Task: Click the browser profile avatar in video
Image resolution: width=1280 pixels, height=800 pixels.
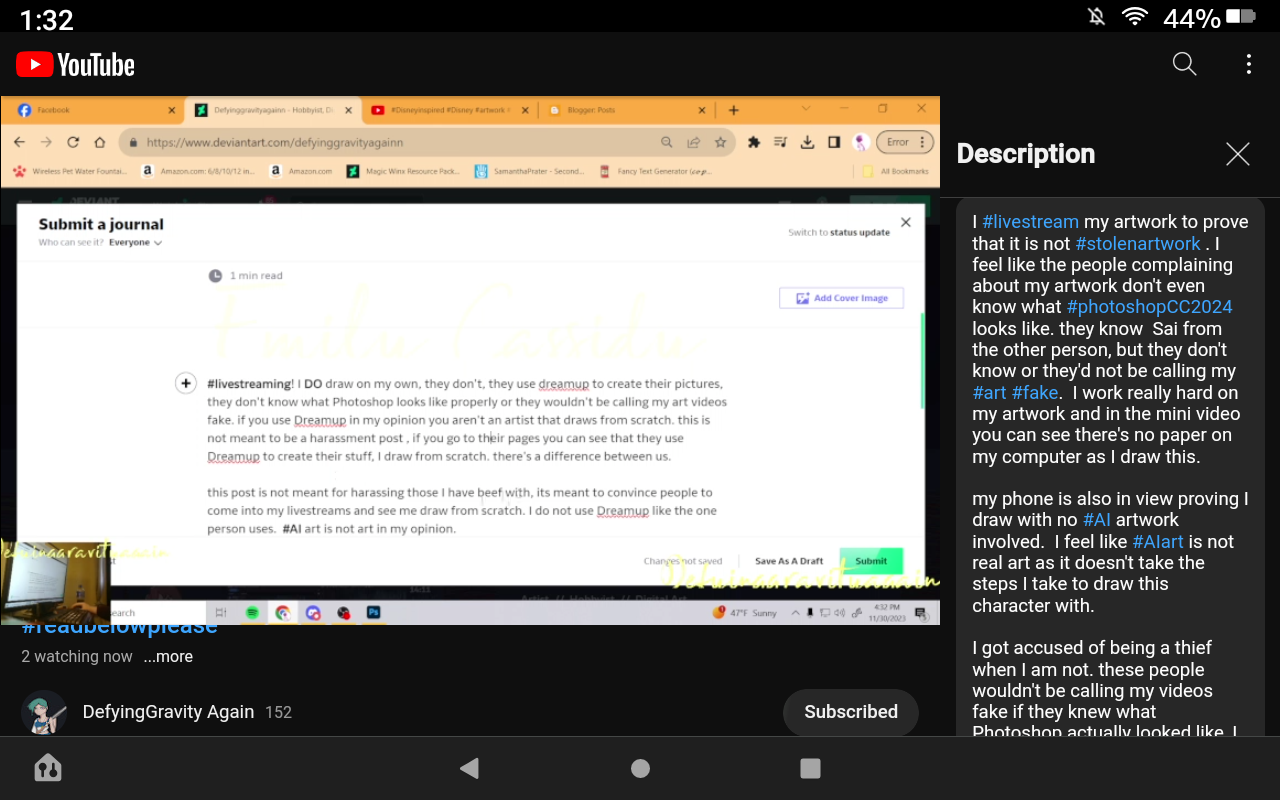Action: click(860, 142)
